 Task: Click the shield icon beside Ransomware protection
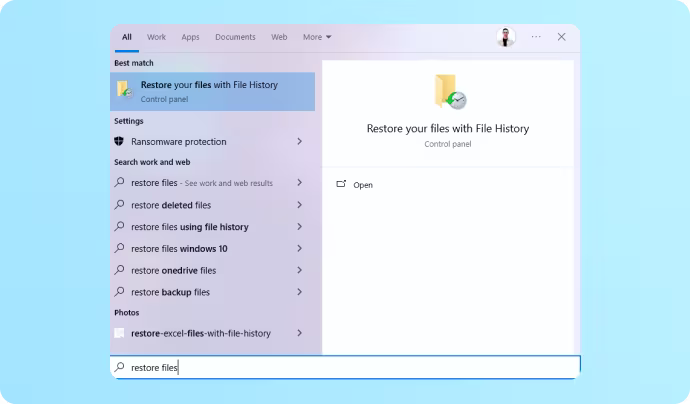119,141
